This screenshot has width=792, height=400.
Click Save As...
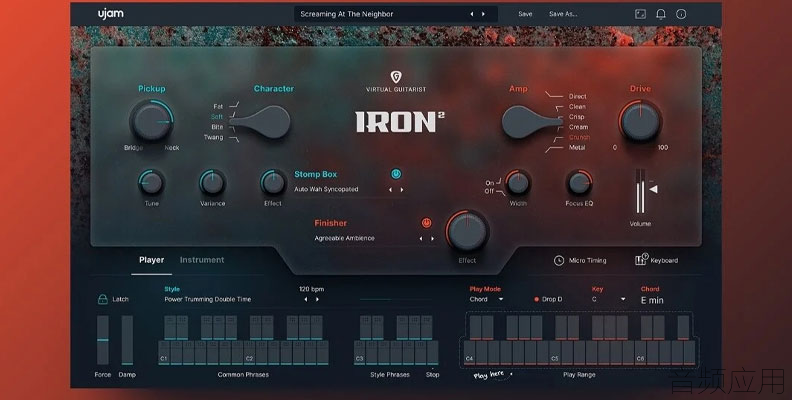point(563,14)
